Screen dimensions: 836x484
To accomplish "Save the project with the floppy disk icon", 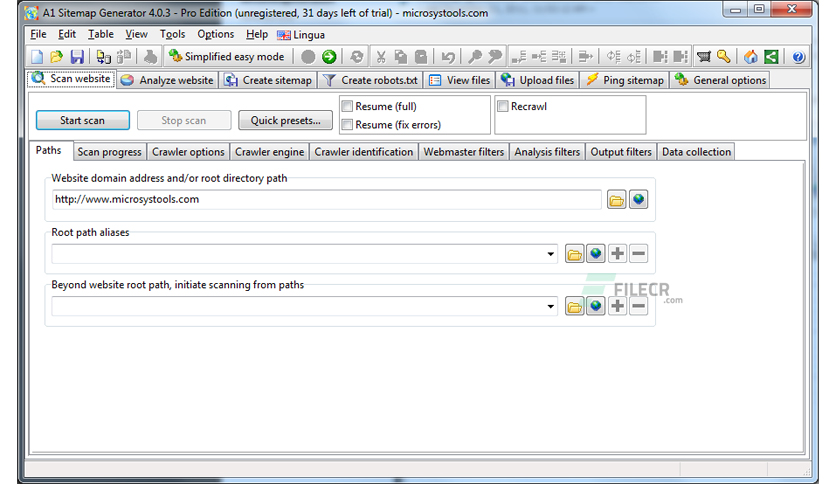I will [77, 57].
